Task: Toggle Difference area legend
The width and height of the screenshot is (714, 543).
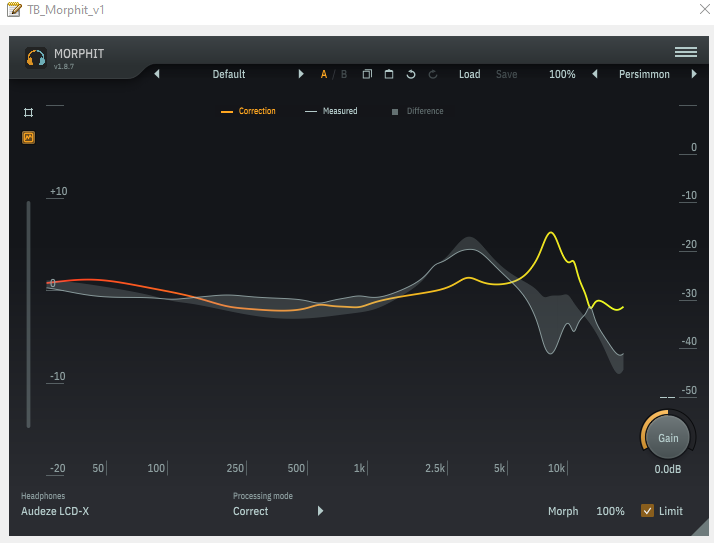Action: 418,111
